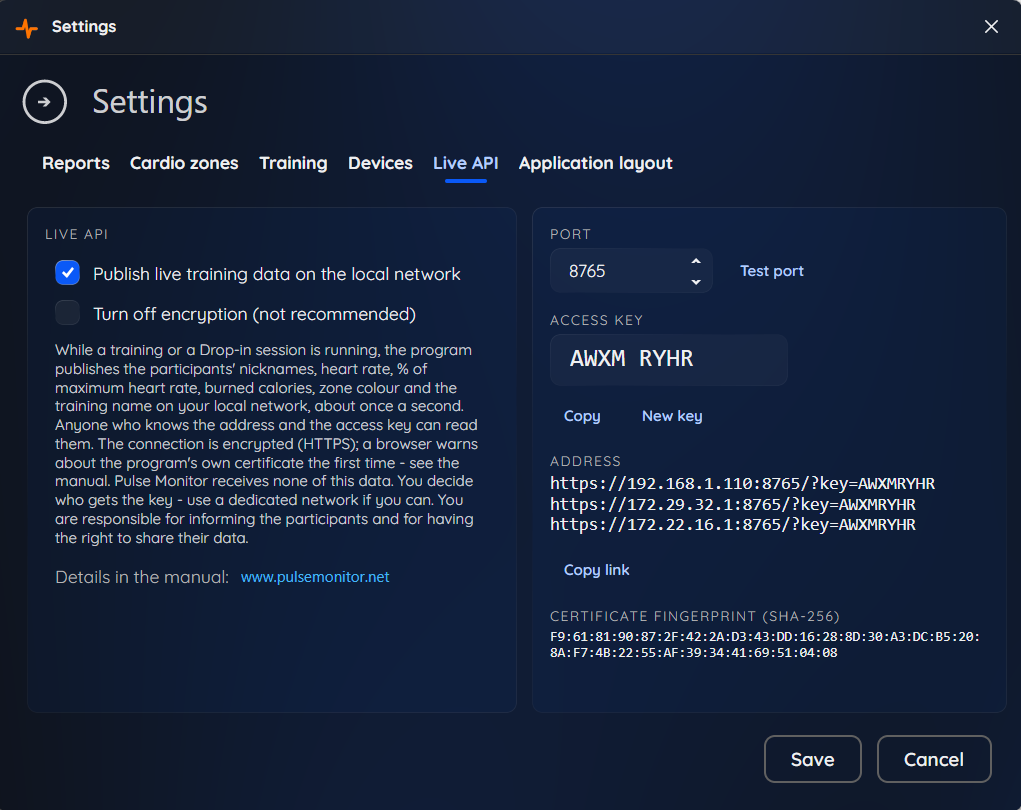1021x810 pixels.
Task: Click the access key AWXM RYHR field
Action: coord(669,359)
